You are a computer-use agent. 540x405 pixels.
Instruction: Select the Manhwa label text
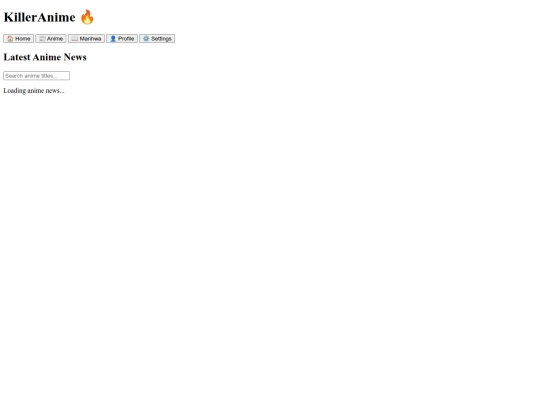click(90, 39)
